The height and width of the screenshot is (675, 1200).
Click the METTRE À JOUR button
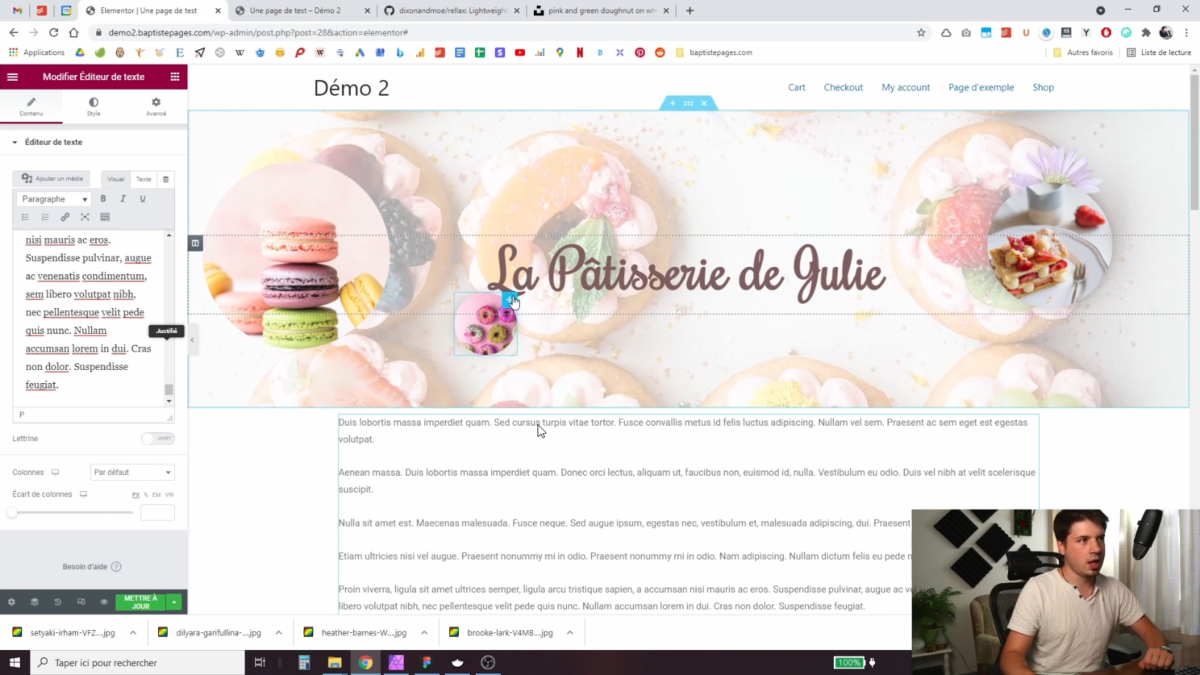[x=141, y=602]
